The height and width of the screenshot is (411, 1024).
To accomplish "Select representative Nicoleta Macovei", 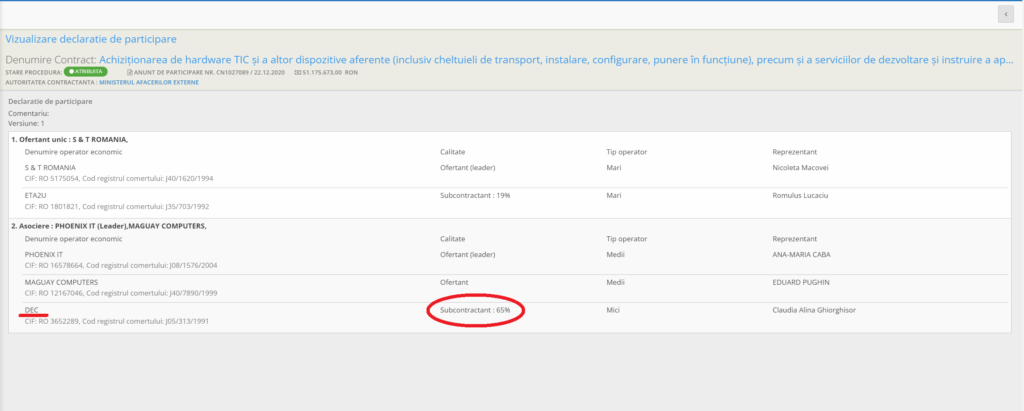I will point(801,167).
